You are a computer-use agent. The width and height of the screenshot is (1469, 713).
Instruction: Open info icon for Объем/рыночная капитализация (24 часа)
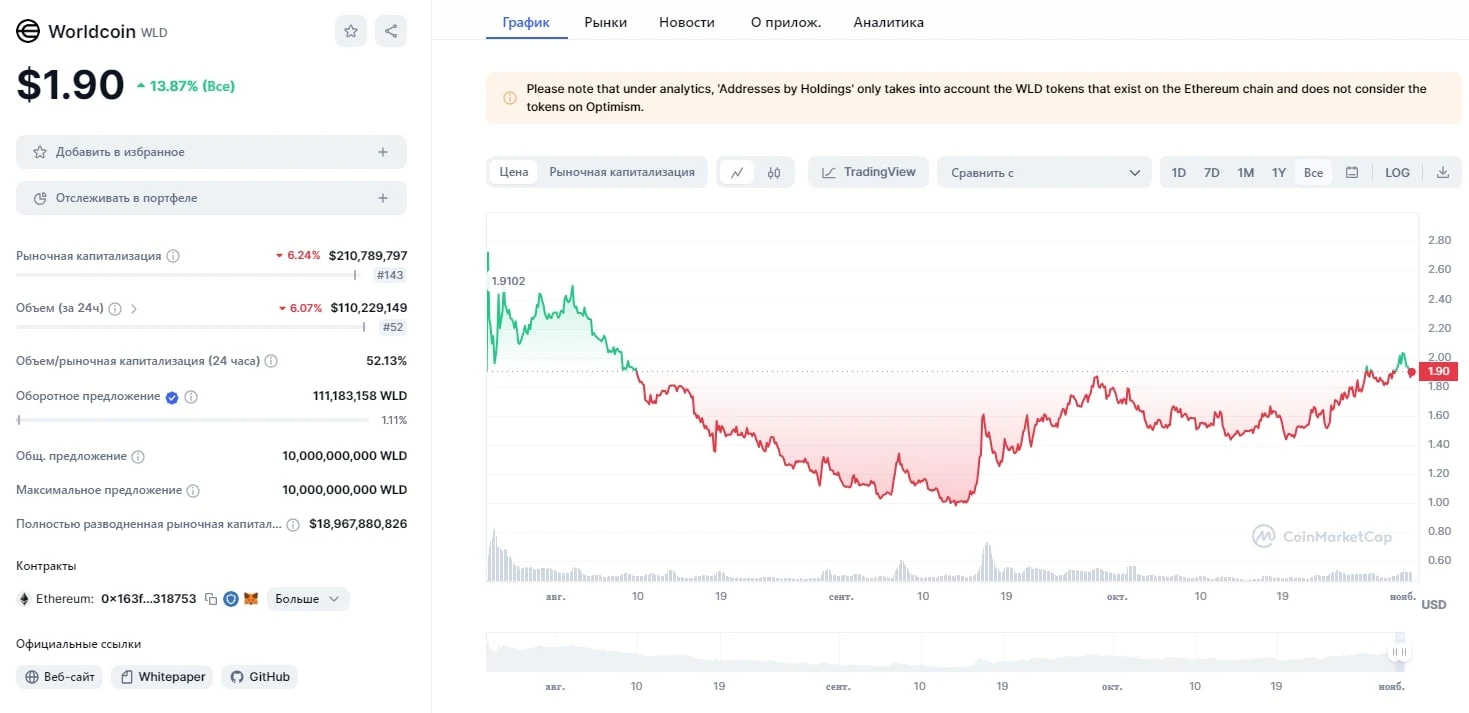pyautogui.click(x=271, y=361)
